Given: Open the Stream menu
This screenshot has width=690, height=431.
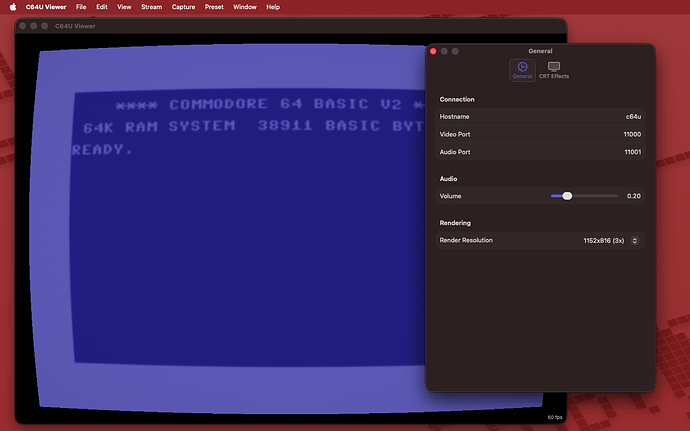Looking at the screenshot, I should [151, 7].
